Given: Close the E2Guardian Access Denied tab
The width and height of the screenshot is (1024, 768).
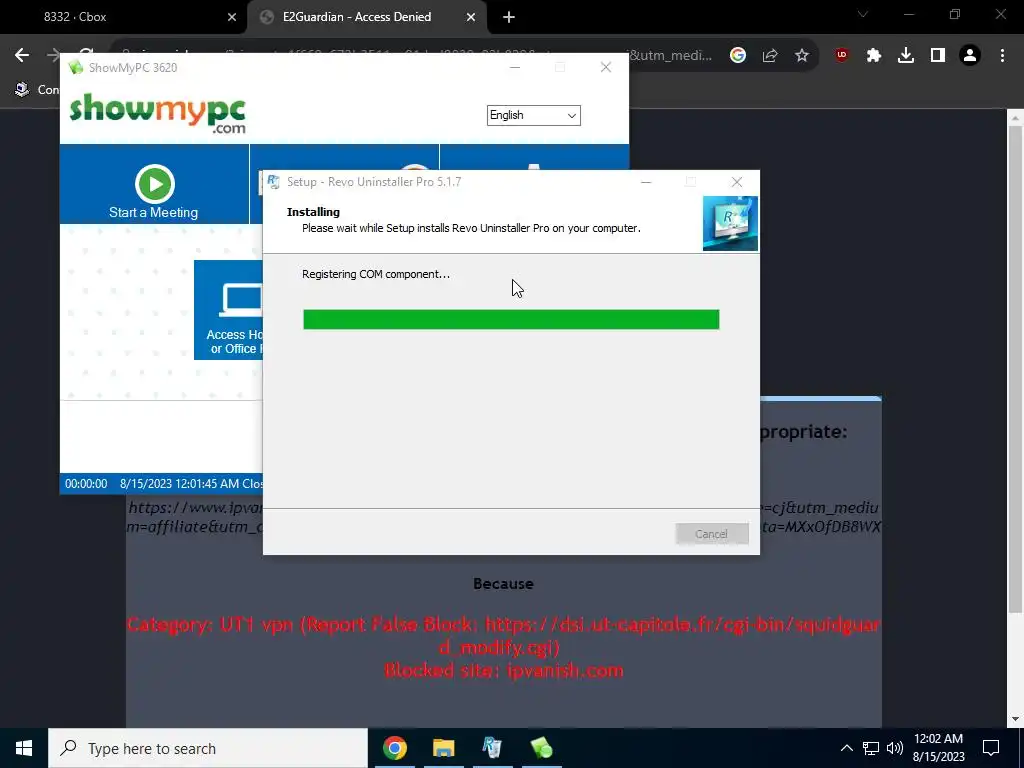Looking at the screenshot, I should 471,18.
